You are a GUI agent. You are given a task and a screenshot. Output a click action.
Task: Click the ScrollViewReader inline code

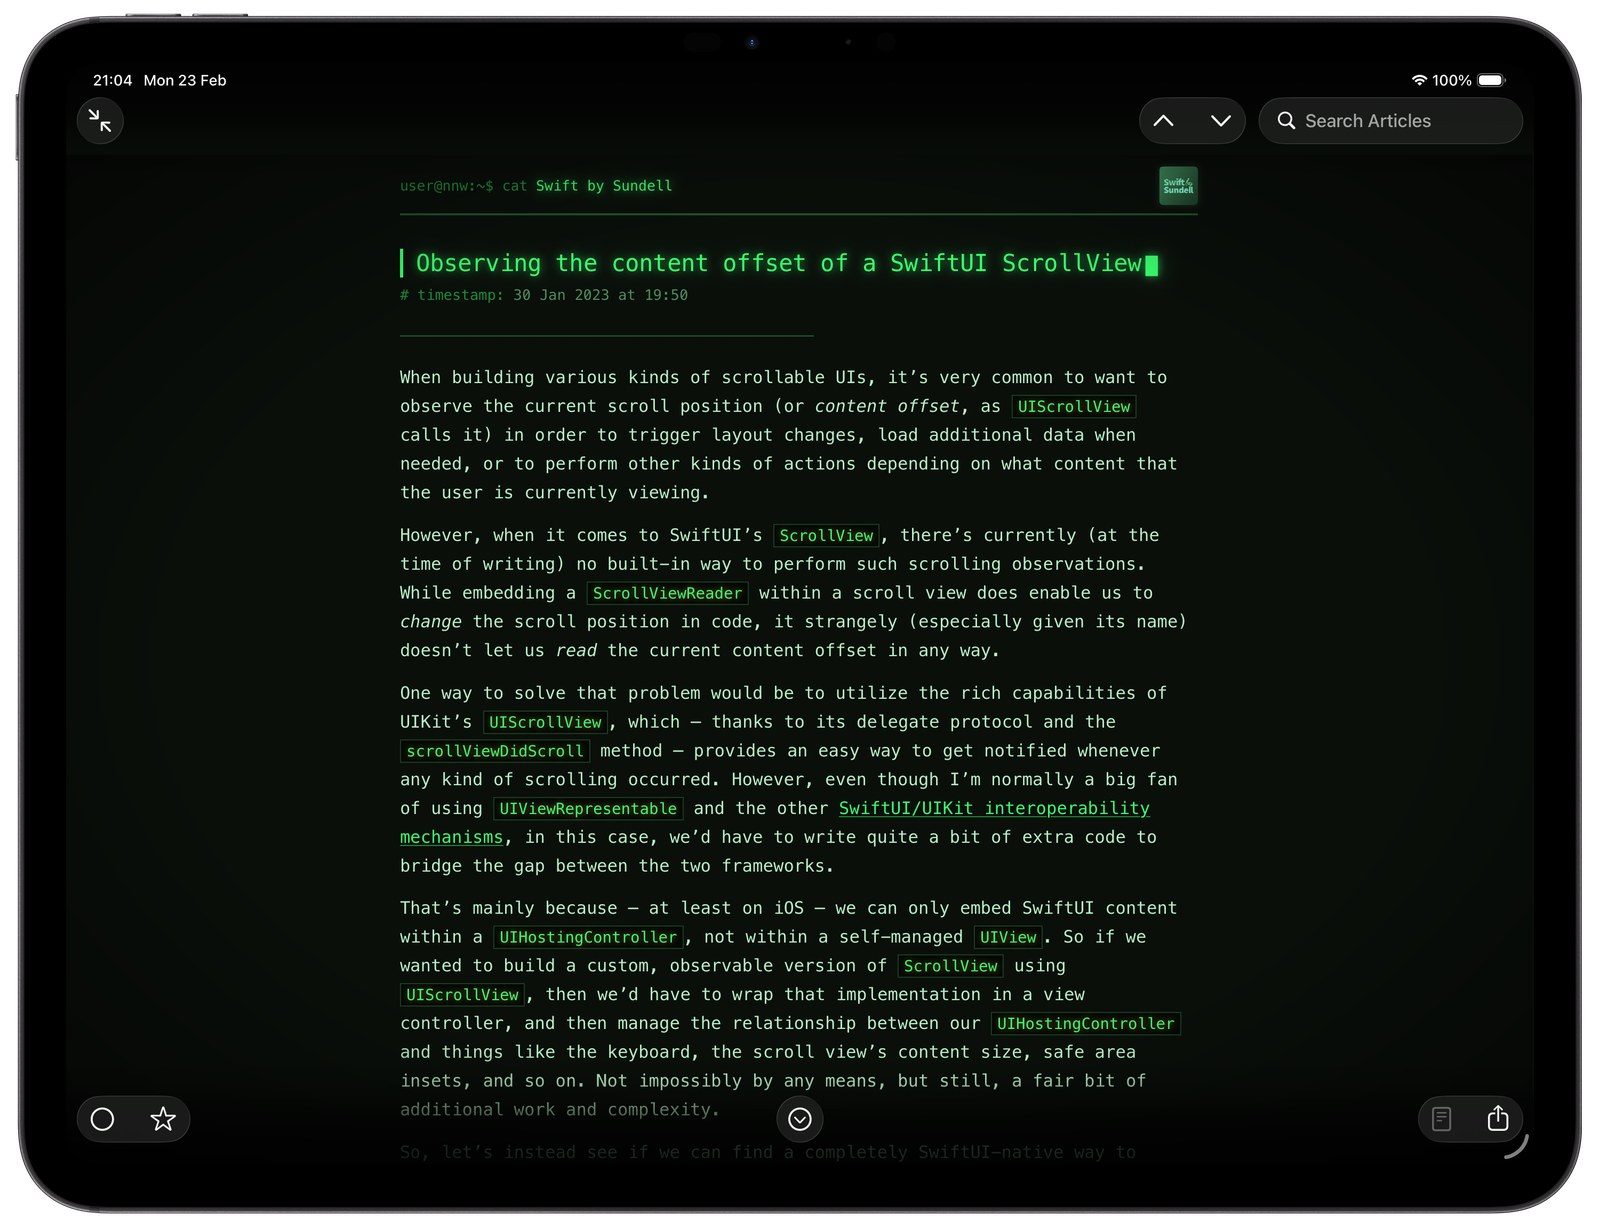667,593
